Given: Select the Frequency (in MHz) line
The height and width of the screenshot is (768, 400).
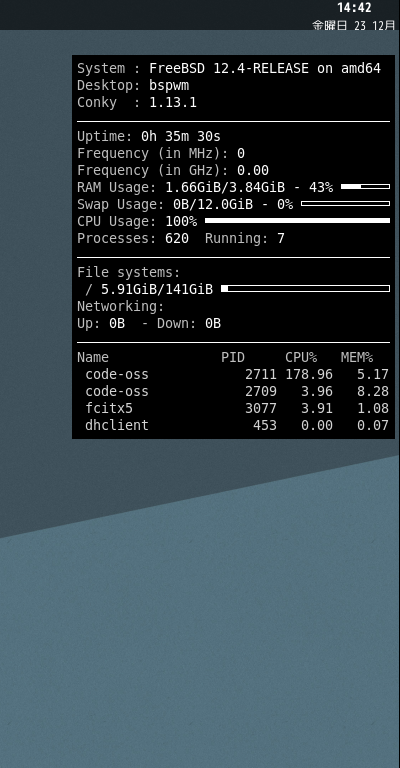Looking at the screenshot, I should [x=161, y=153].
